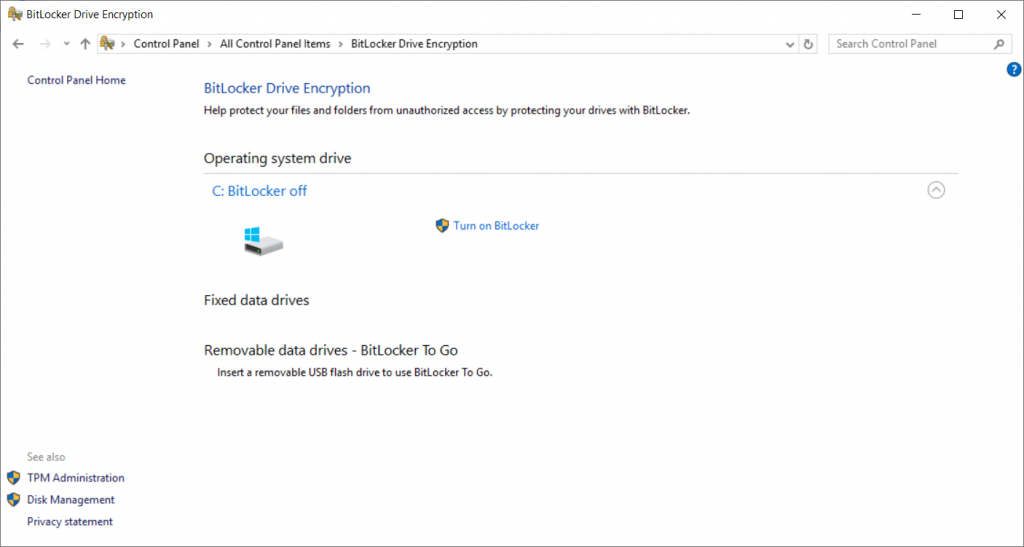Click the Fixed data drives heading
The height and width of the screenshot is (547, 1024).
(x=257, y=300)
